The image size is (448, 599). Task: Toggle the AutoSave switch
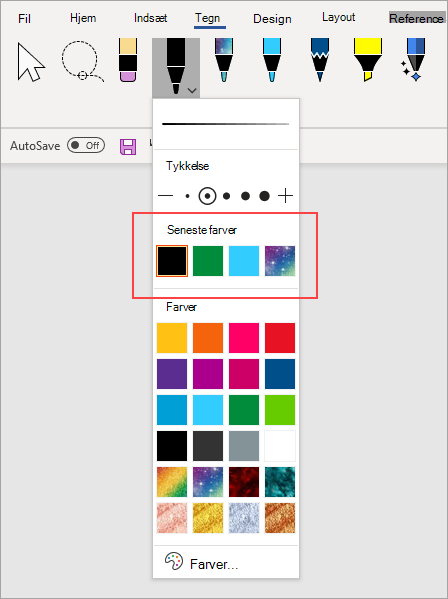(86, 145)
